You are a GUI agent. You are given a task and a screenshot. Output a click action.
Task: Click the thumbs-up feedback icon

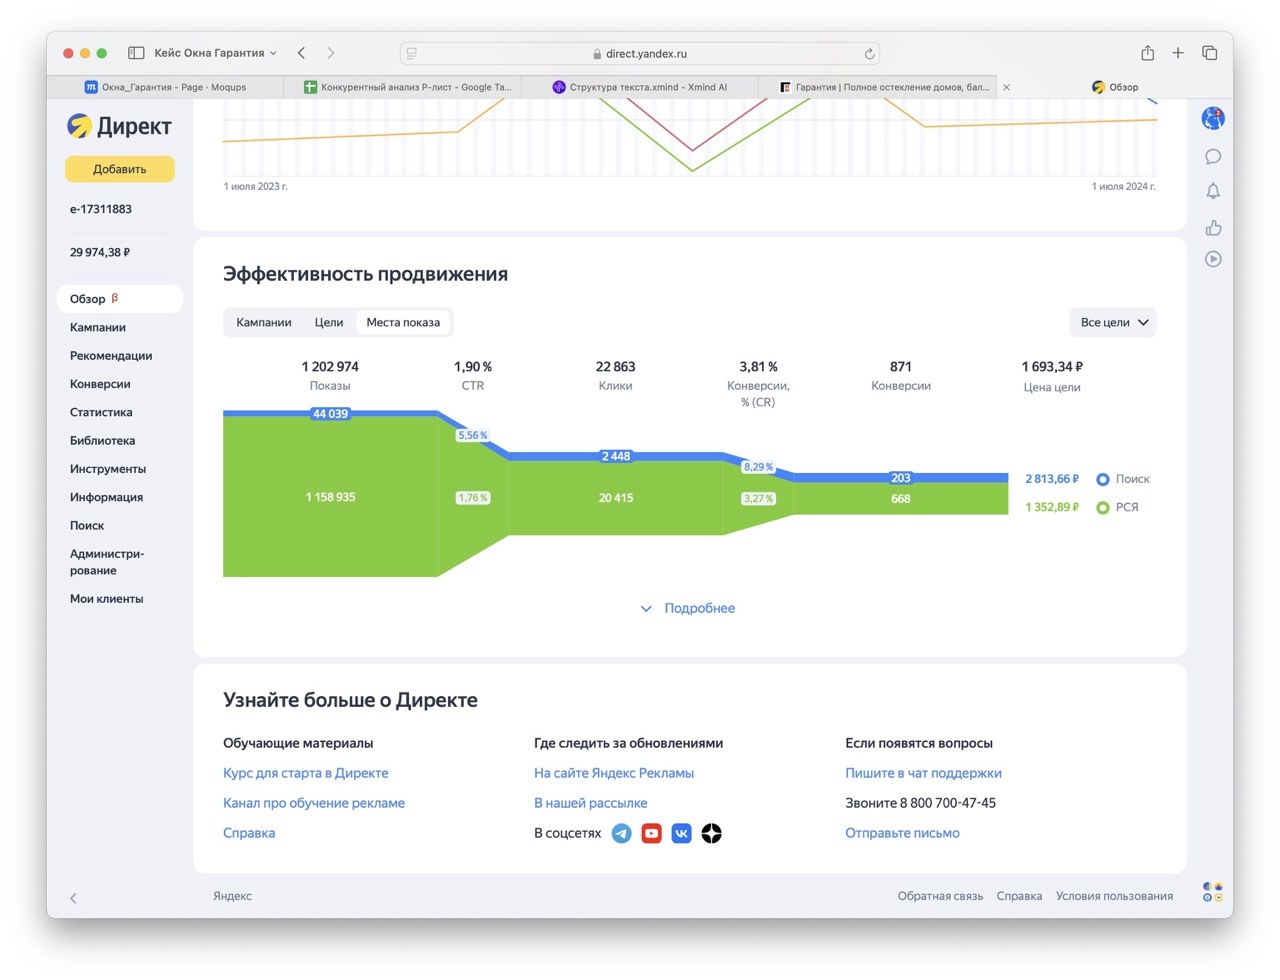(x=1213, y=228)
